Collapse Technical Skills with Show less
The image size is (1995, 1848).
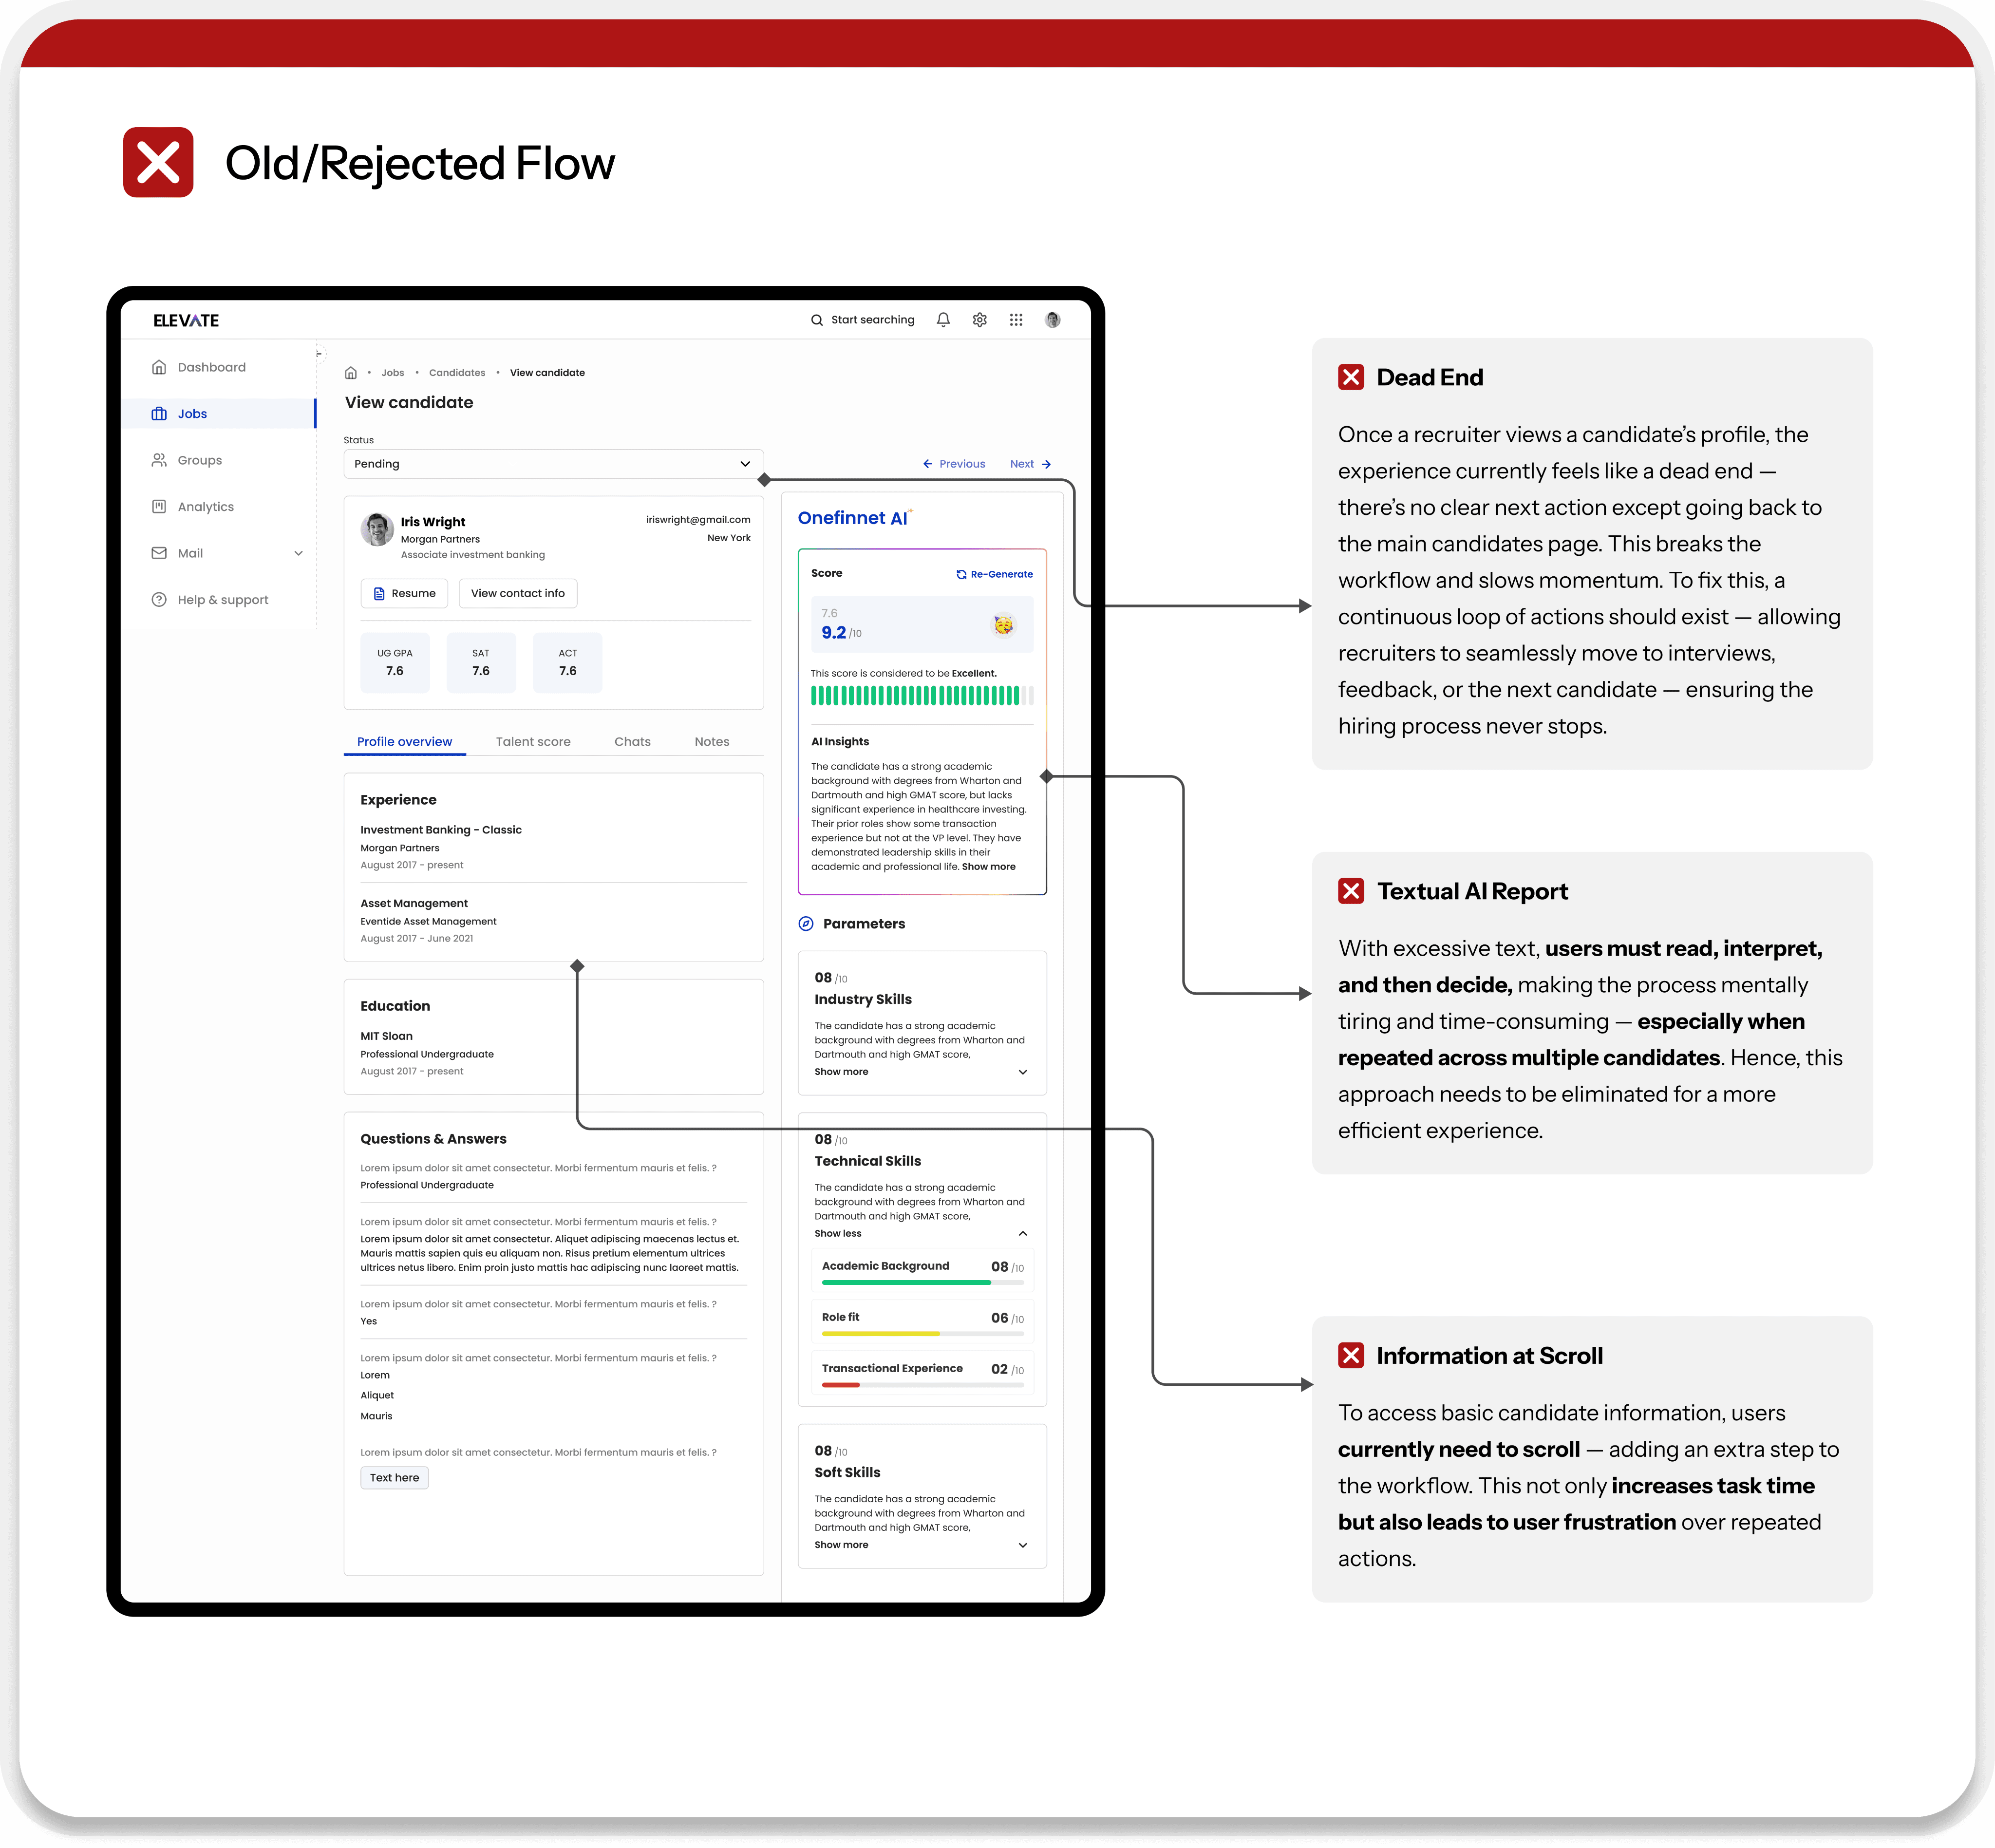pyautogui.click(x=838, y=1234)
